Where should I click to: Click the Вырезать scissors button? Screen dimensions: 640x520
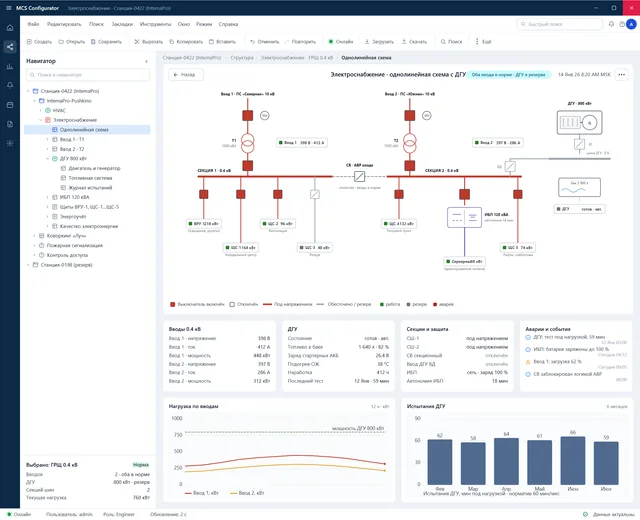(x=149, y=42)
